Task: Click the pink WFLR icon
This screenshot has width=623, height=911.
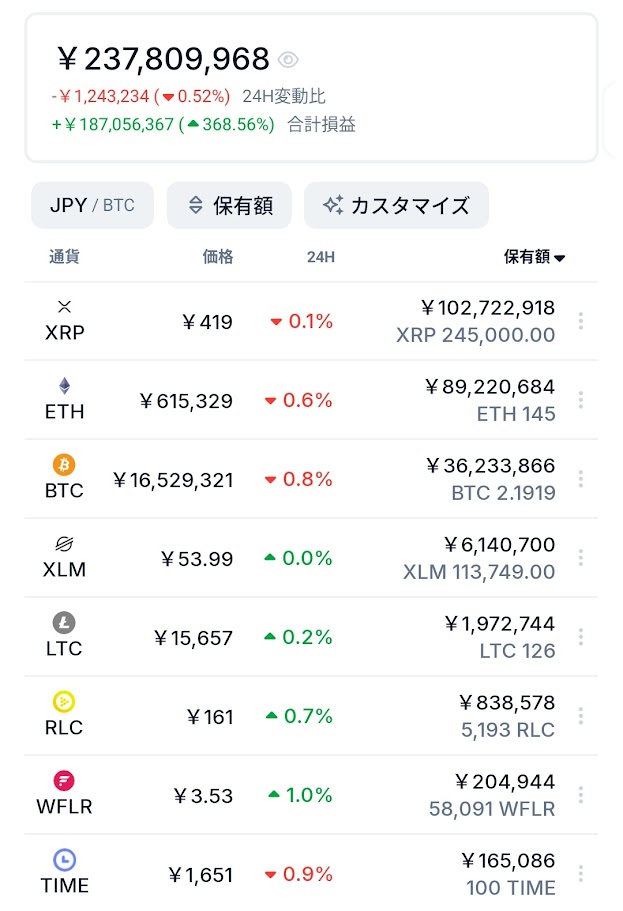Action: pos(65,781)
